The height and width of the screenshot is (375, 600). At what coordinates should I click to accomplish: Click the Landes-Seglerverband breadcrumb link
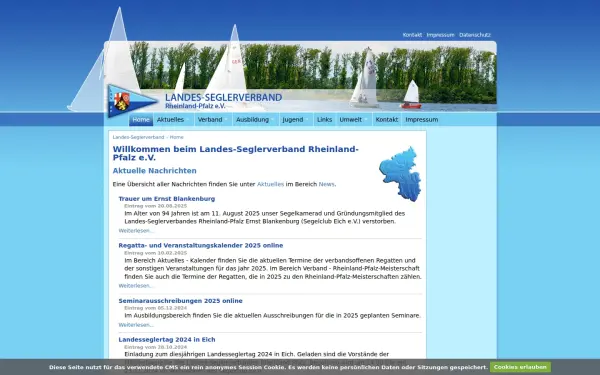coord(138,137)
